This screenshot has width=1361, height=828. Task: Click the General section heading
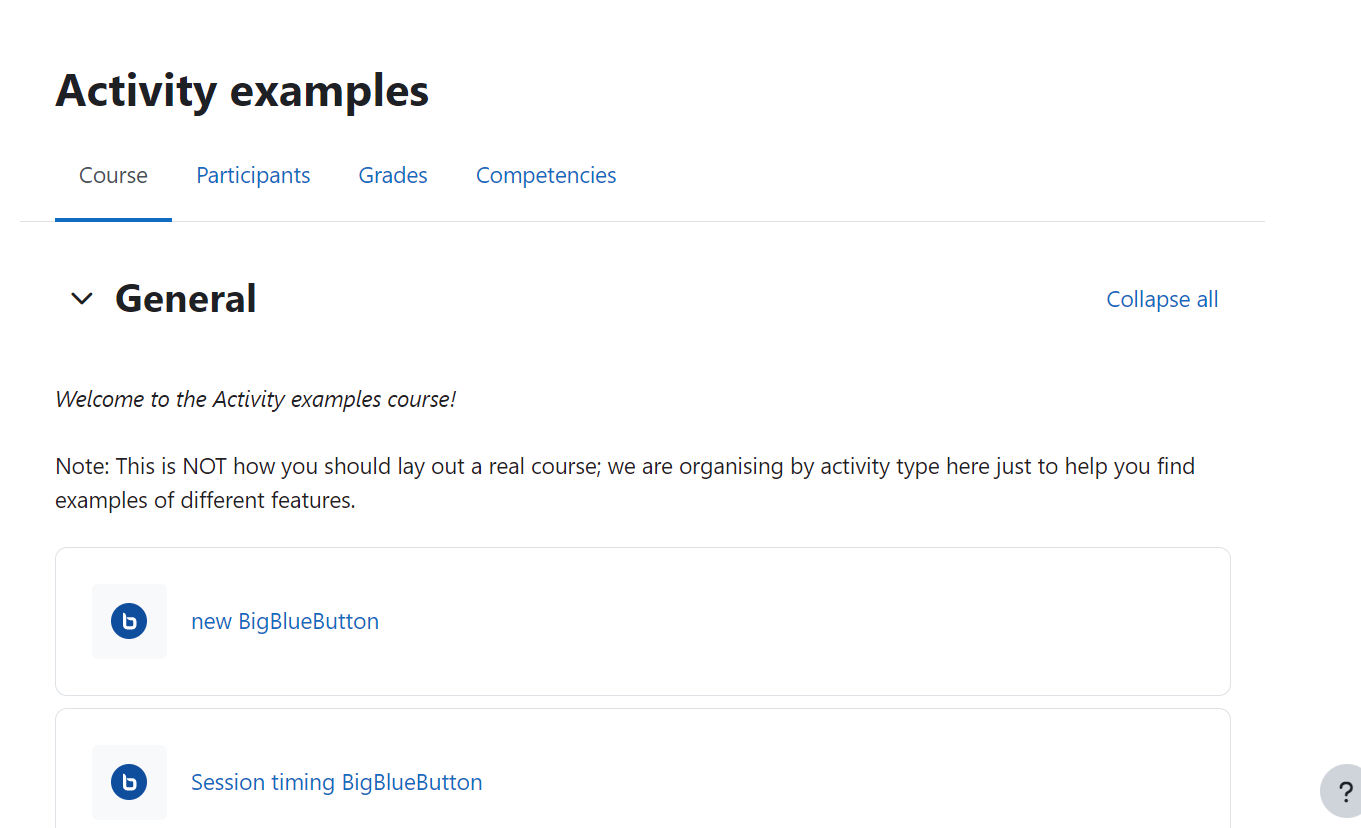[x=186, y=298]
